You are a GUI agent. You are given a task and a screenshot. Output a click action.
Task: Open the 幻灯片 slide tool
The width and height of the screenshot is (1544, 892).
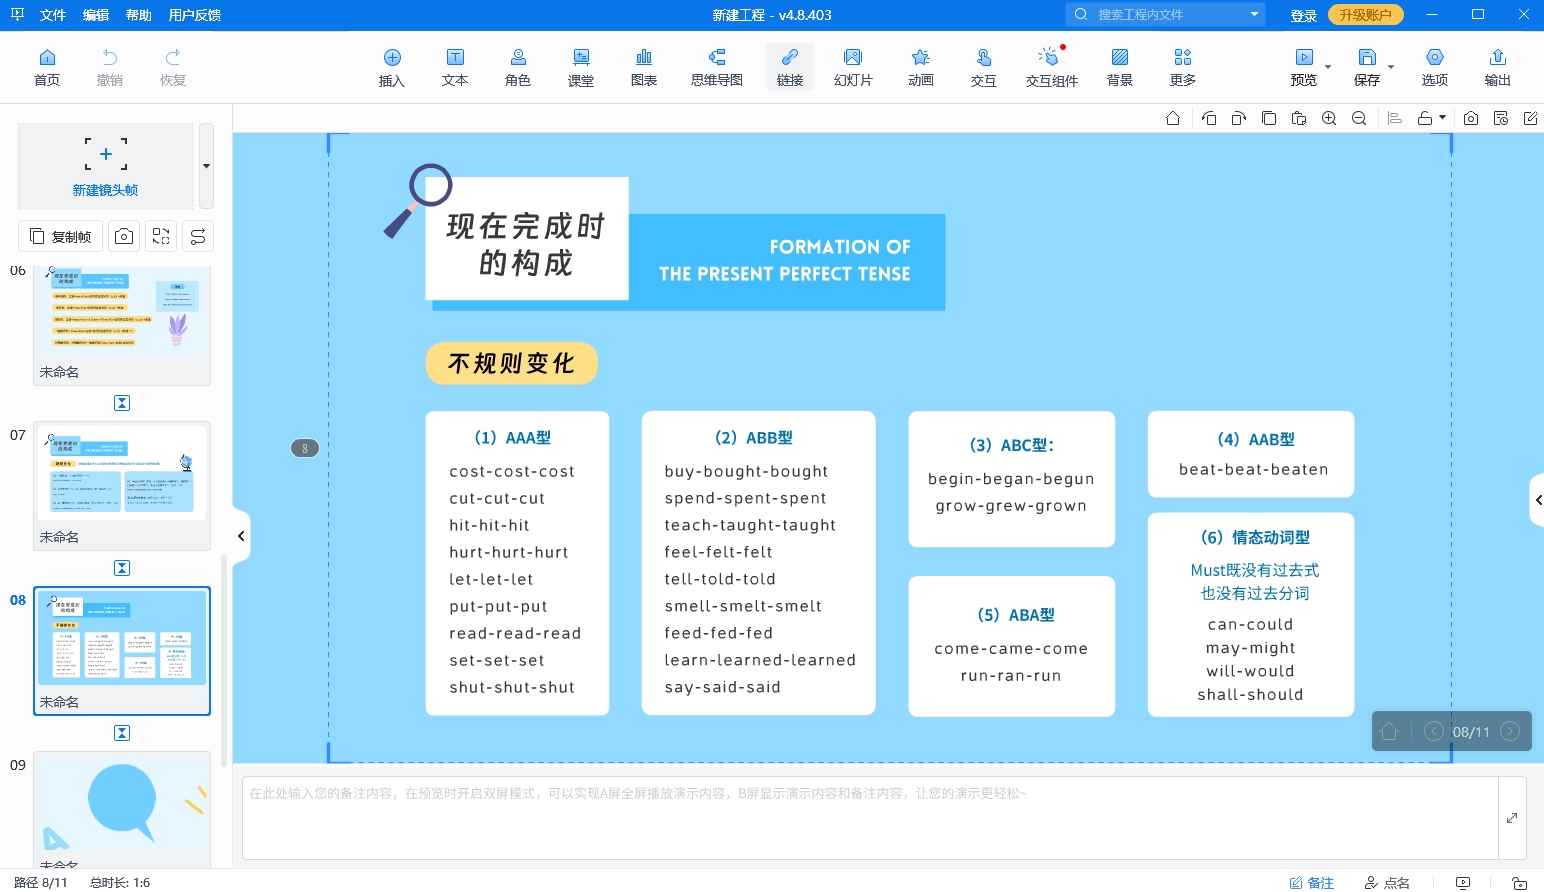(x=853, y=67)
